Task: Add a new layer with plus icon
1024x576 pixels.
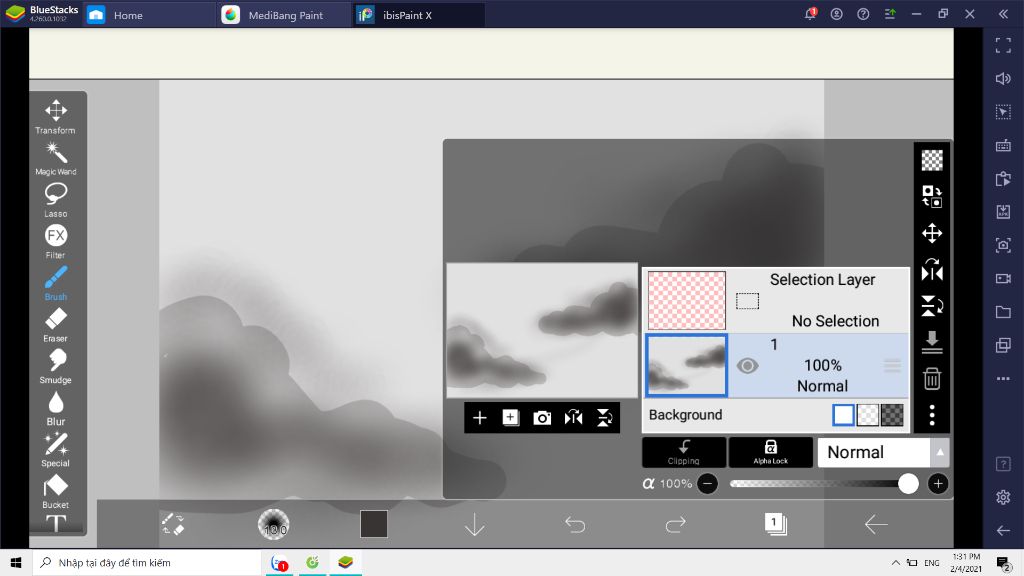Action: (x=479, y=418)
